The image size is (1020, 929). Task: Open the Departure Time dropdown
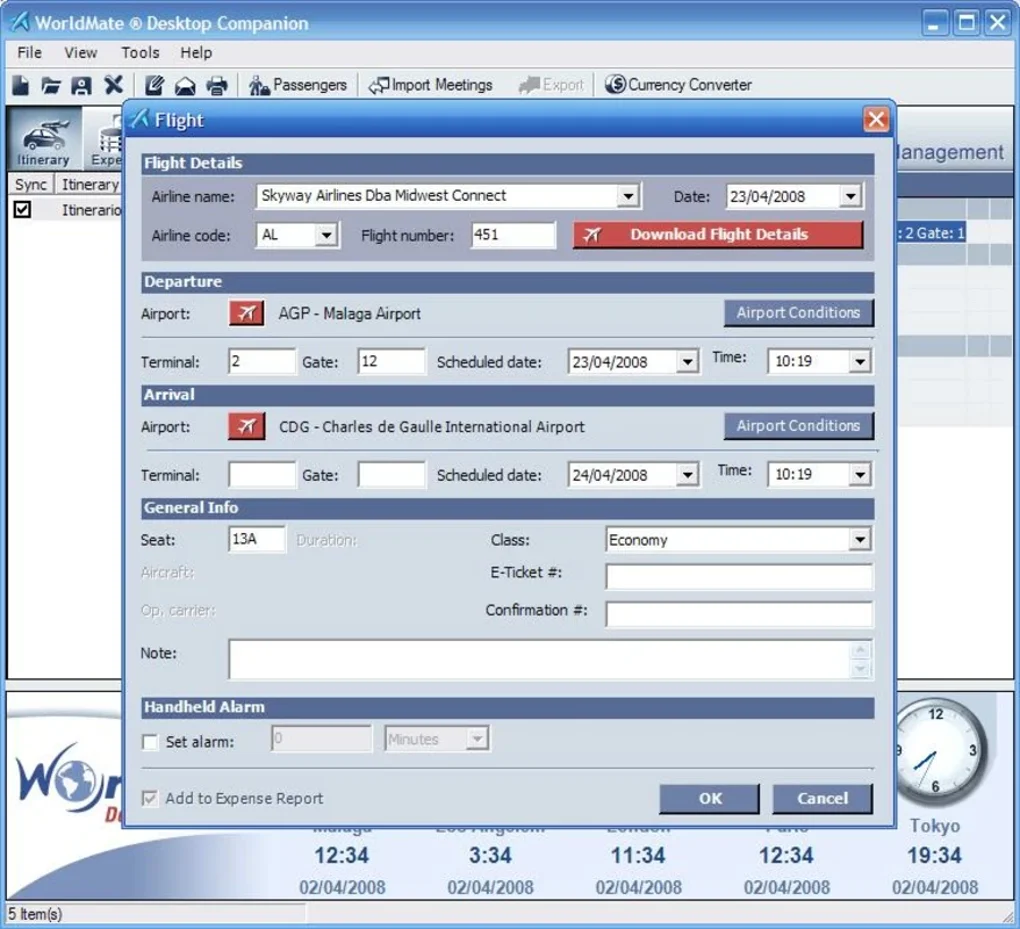pyautogui.click(x=859, y=361)
